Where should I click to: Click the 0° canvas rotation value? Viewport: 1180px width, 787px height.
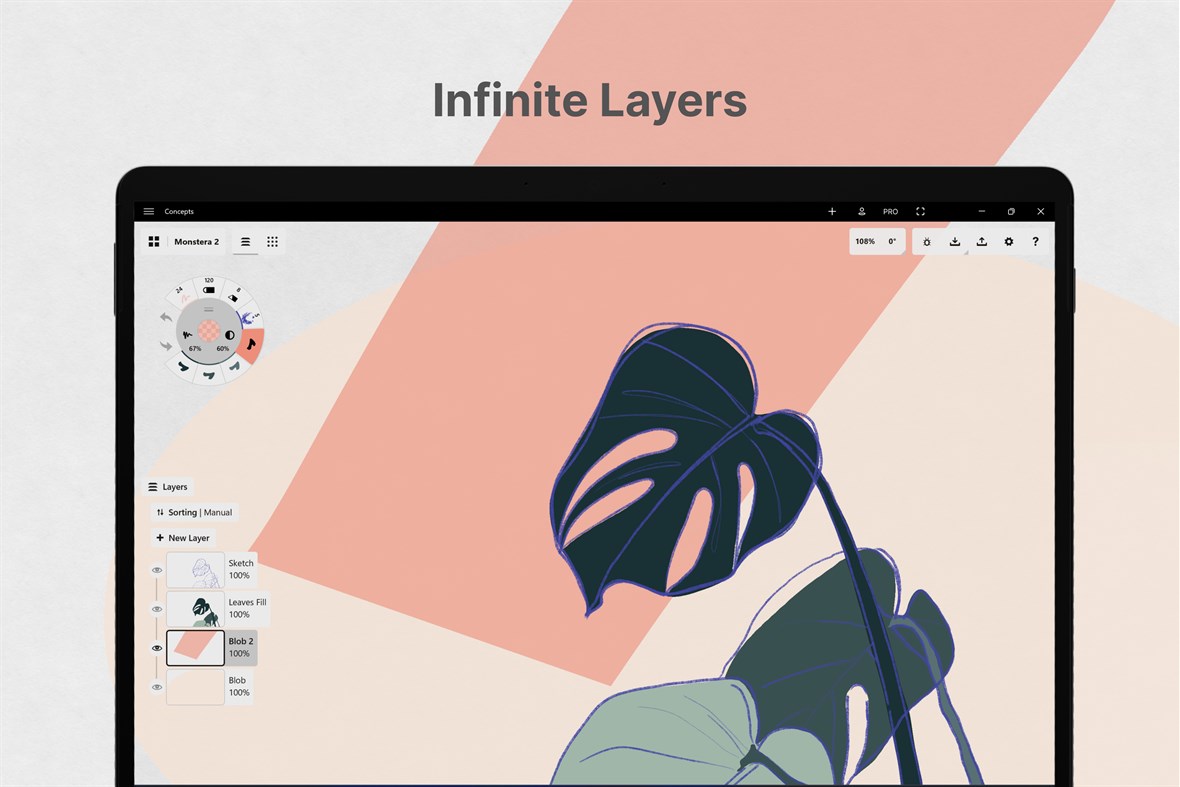point(892,242)
